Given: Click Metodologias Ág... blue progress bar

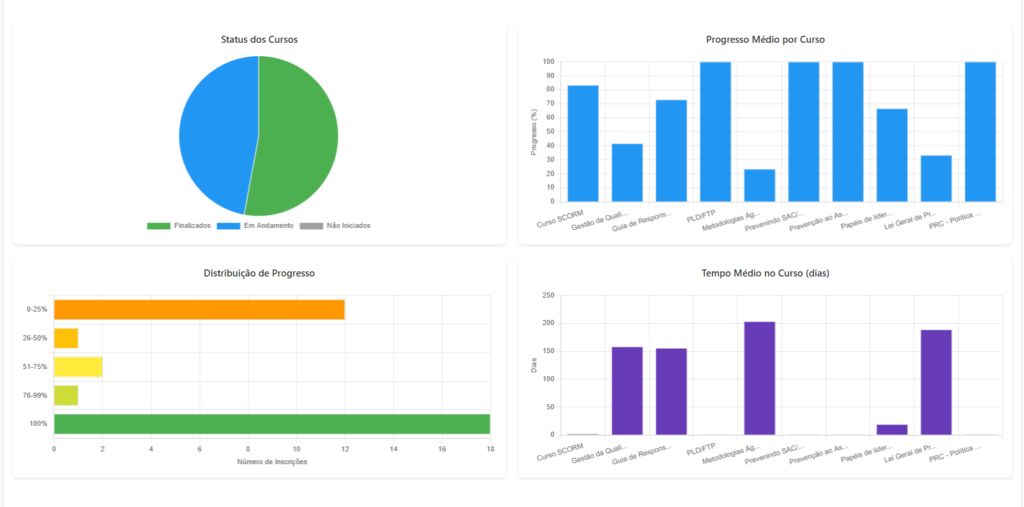Looking at the screenshot, I should click(x=759, y=185).
